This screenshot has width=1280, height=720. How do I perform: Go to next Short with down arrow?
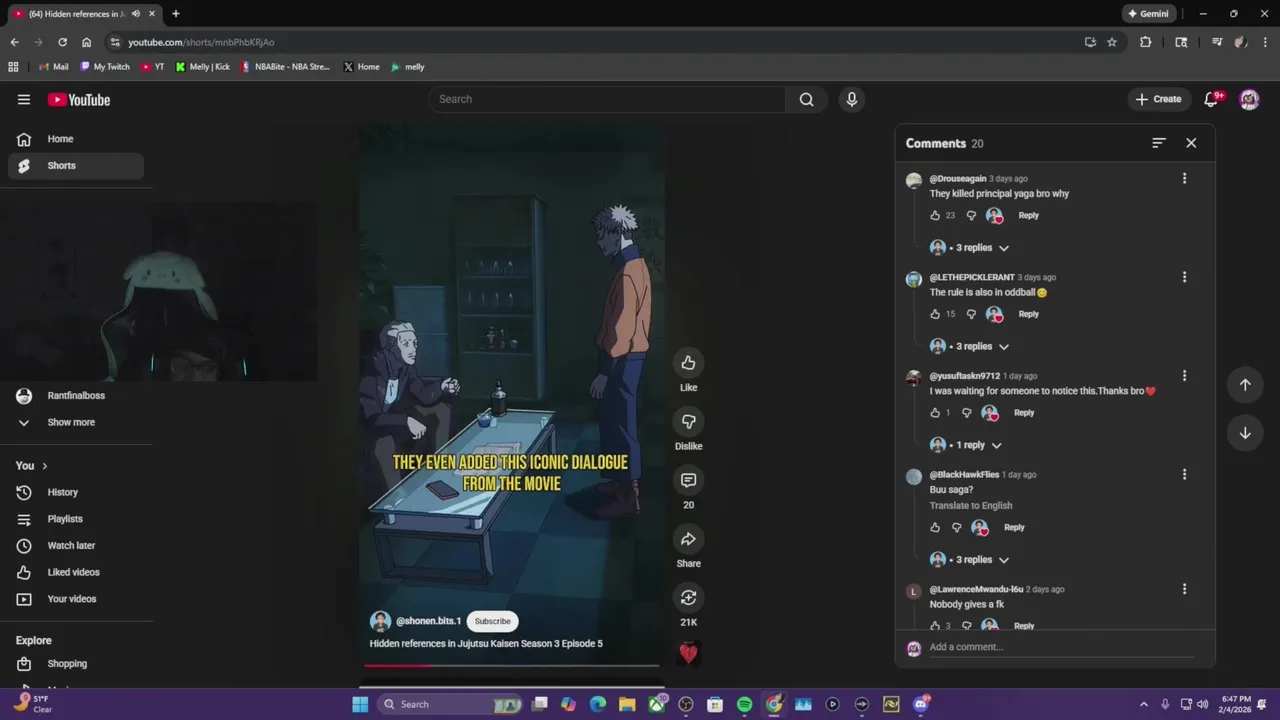tap(1245, 433)
